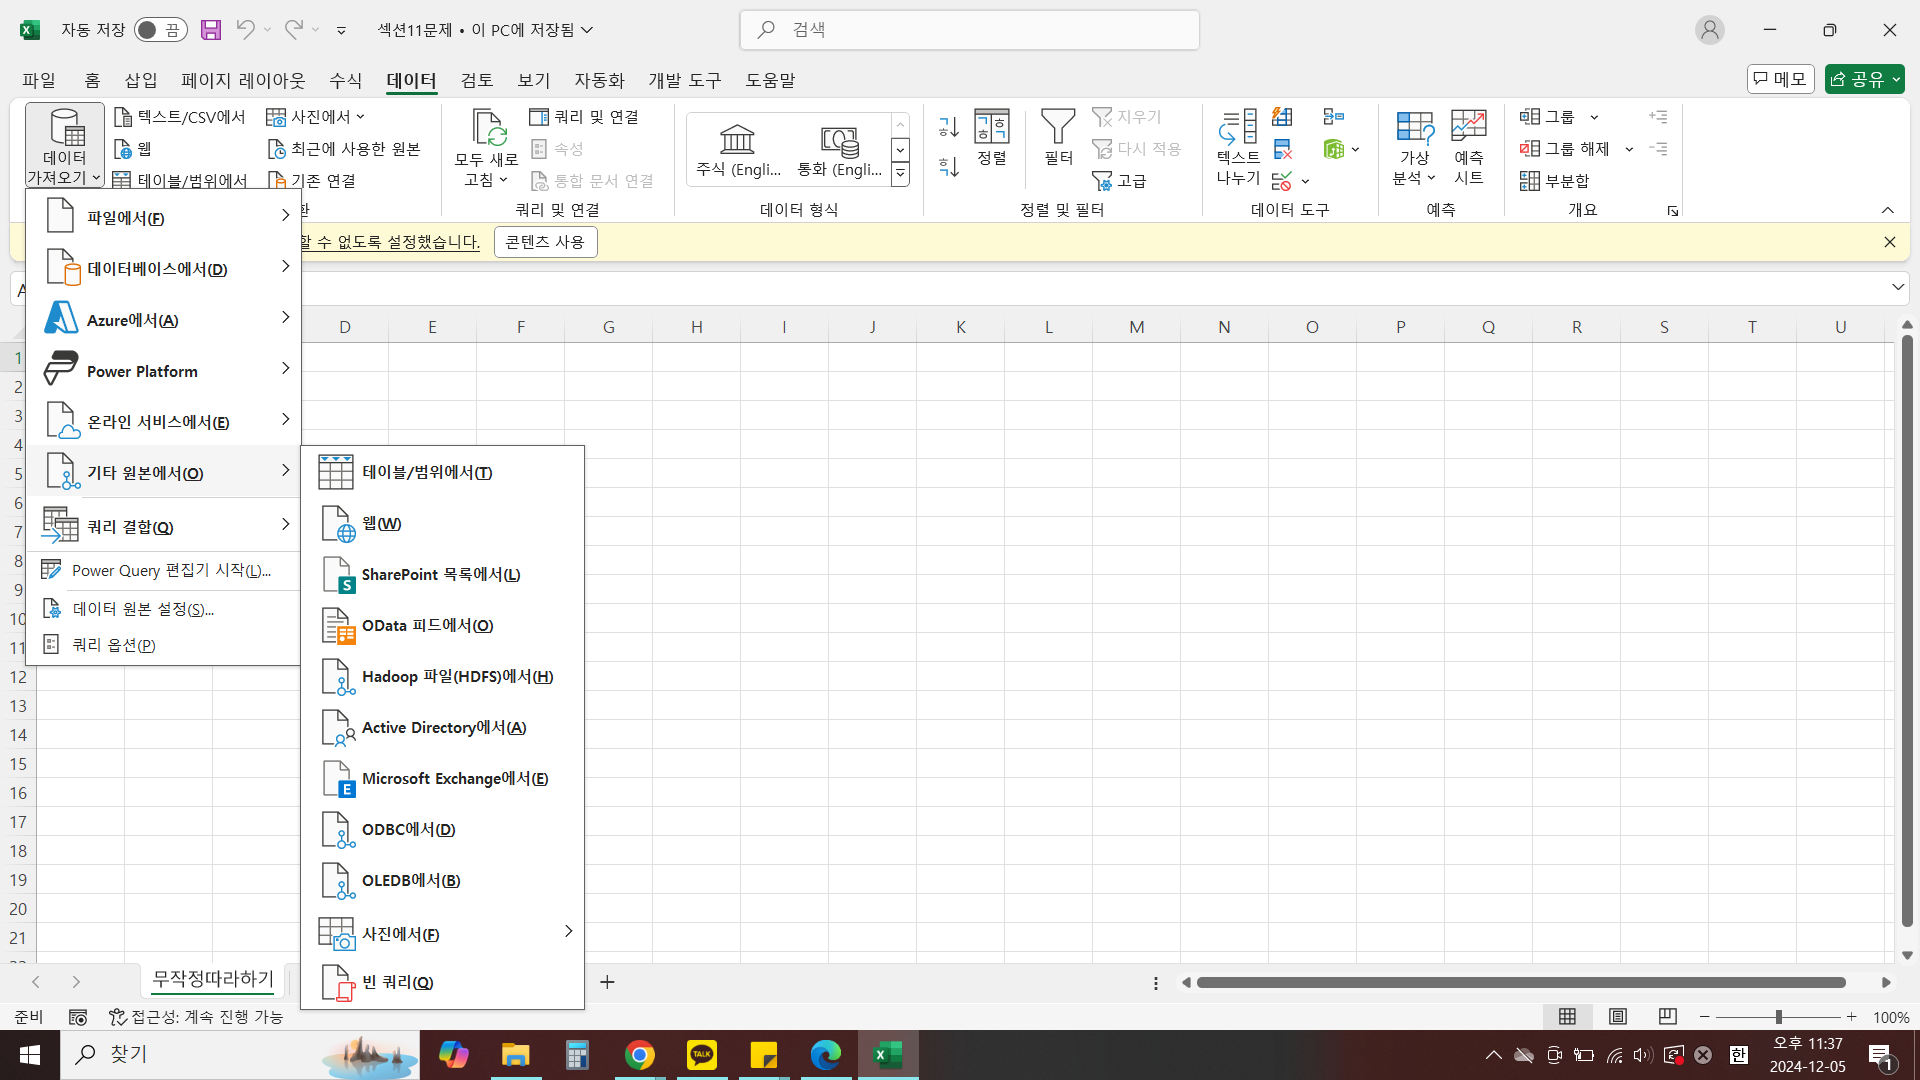Click Text to Columns icon
This screenshot has height=1080, width=1920.
pos(1238,128)
